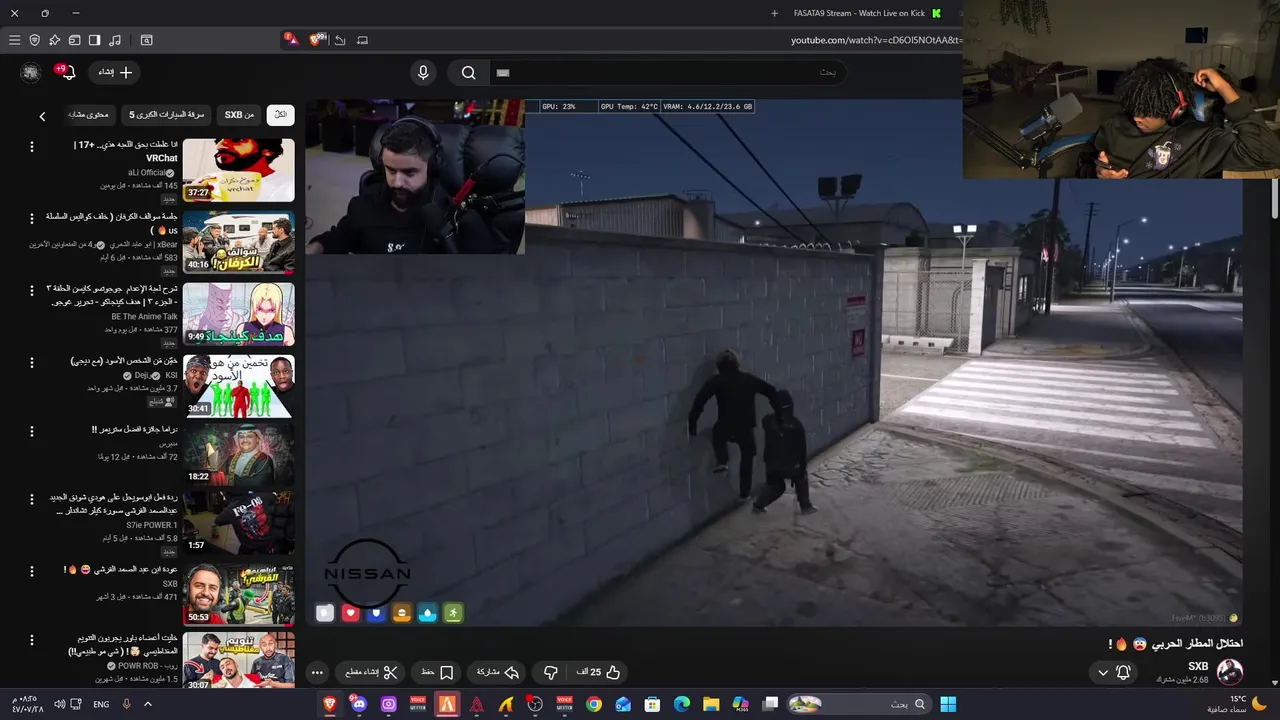Open subscription notification bell dropdown

1114,673
